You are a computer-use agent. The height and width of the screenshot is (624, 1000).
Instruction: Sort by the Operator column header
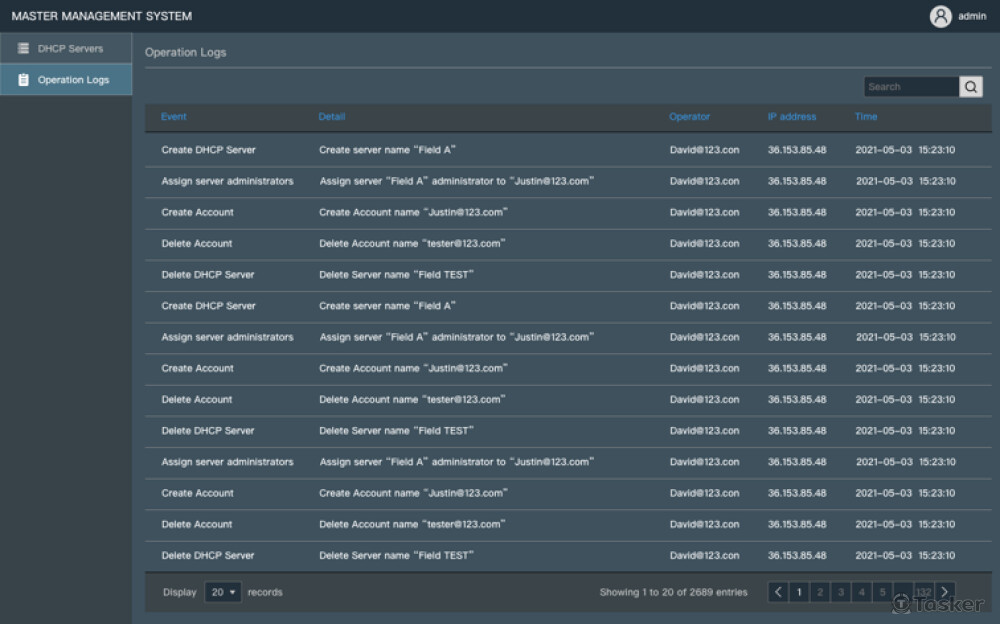[x=689, y=117]
